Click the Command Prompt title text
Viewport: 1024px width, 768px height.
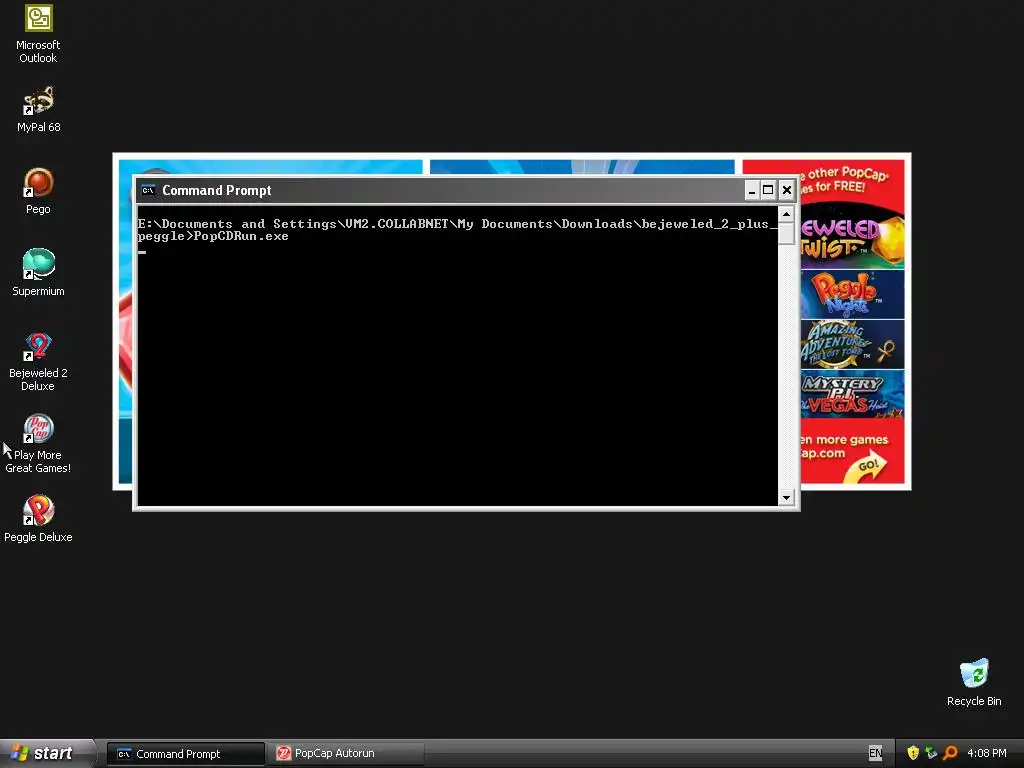217,190
